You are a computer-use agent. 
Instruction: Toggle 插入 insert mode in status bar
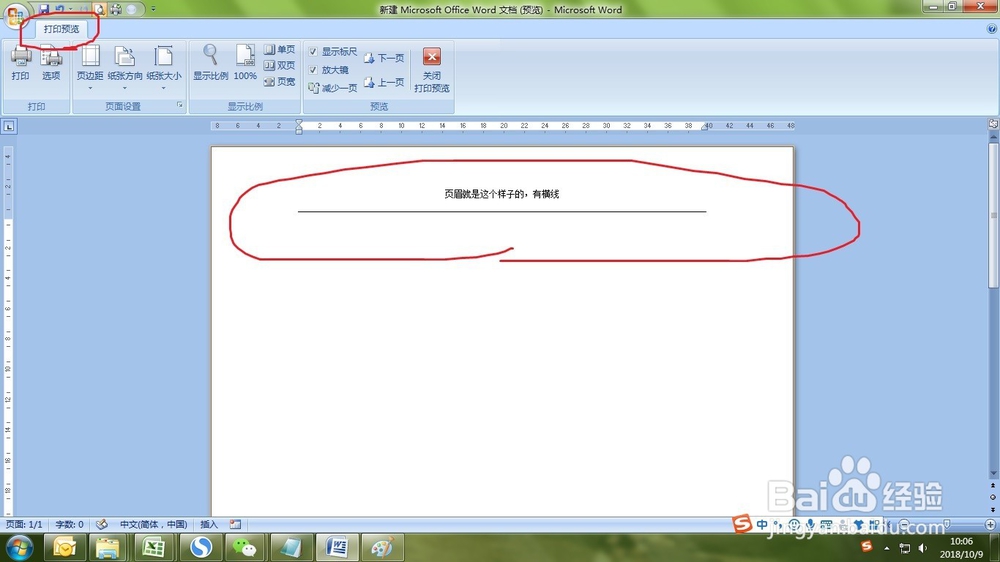click(x=209, y=524)
